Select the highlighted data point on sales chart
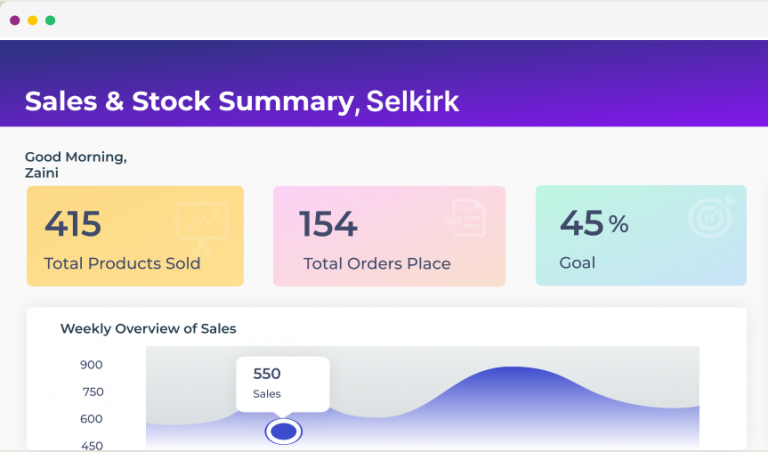Screen dimensions: 768x452 (x=284, y=431)
